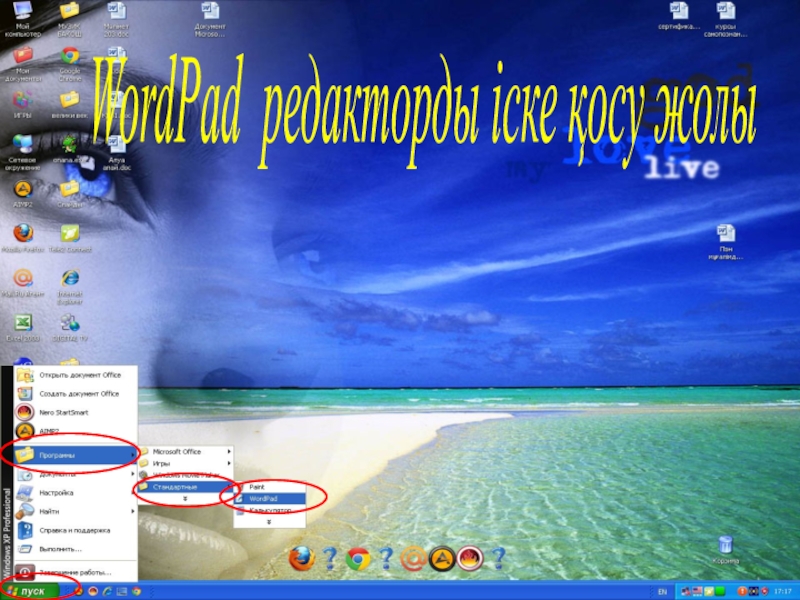Select the Mail.Ru Агент desktop shortcut

point(22,283)
